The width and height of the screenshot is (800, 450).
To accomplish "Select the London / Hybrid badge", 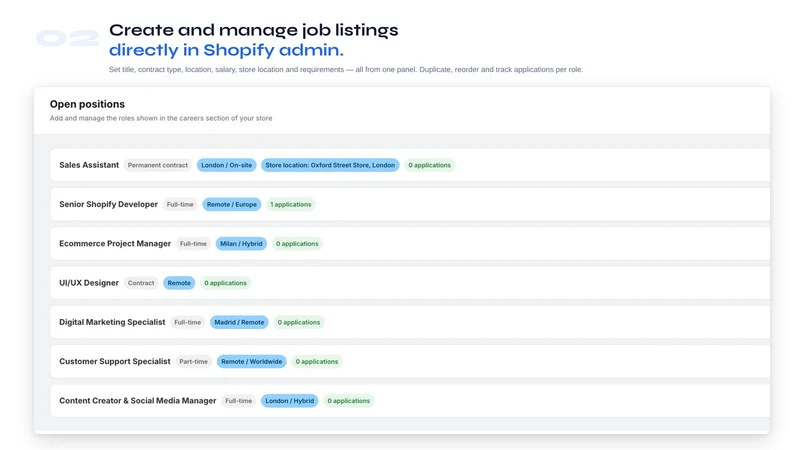I will coord(290,401).
